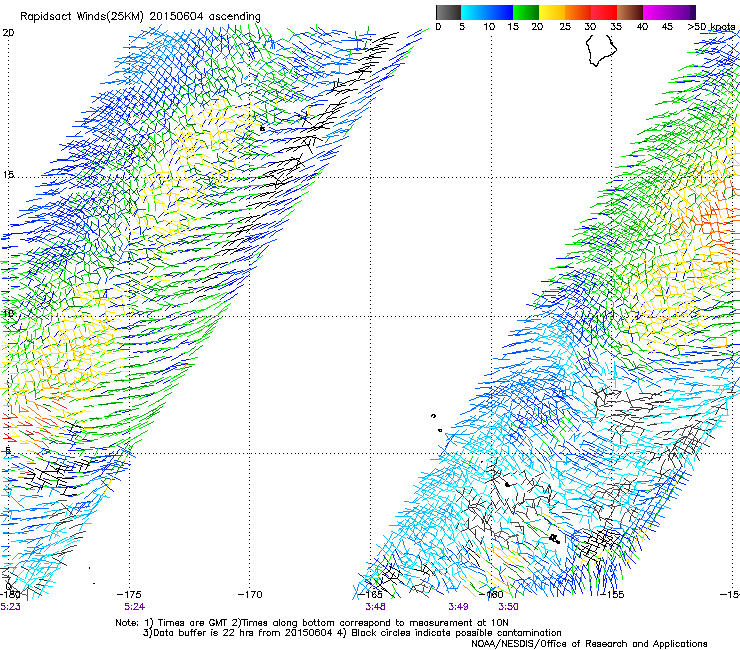Click the purple time stamp '3:48'
Screen dimensions: 740x650
(x=375, y=607)
